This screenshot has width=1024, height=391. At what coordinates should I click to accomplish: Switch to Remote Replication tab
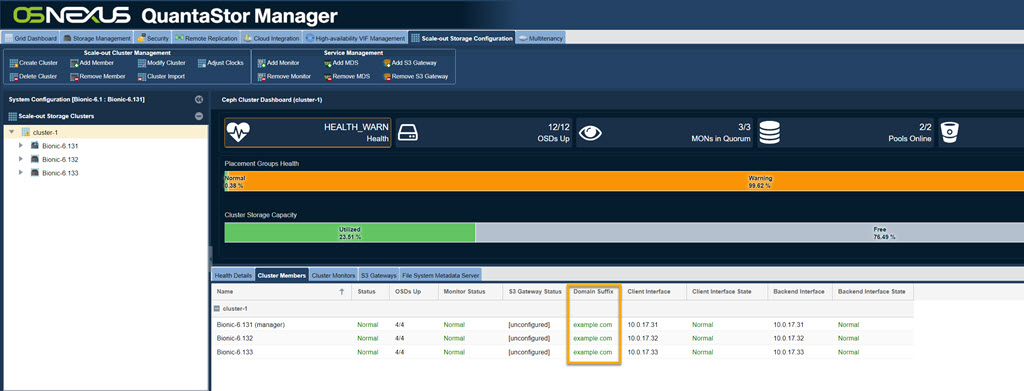(206, 39)
